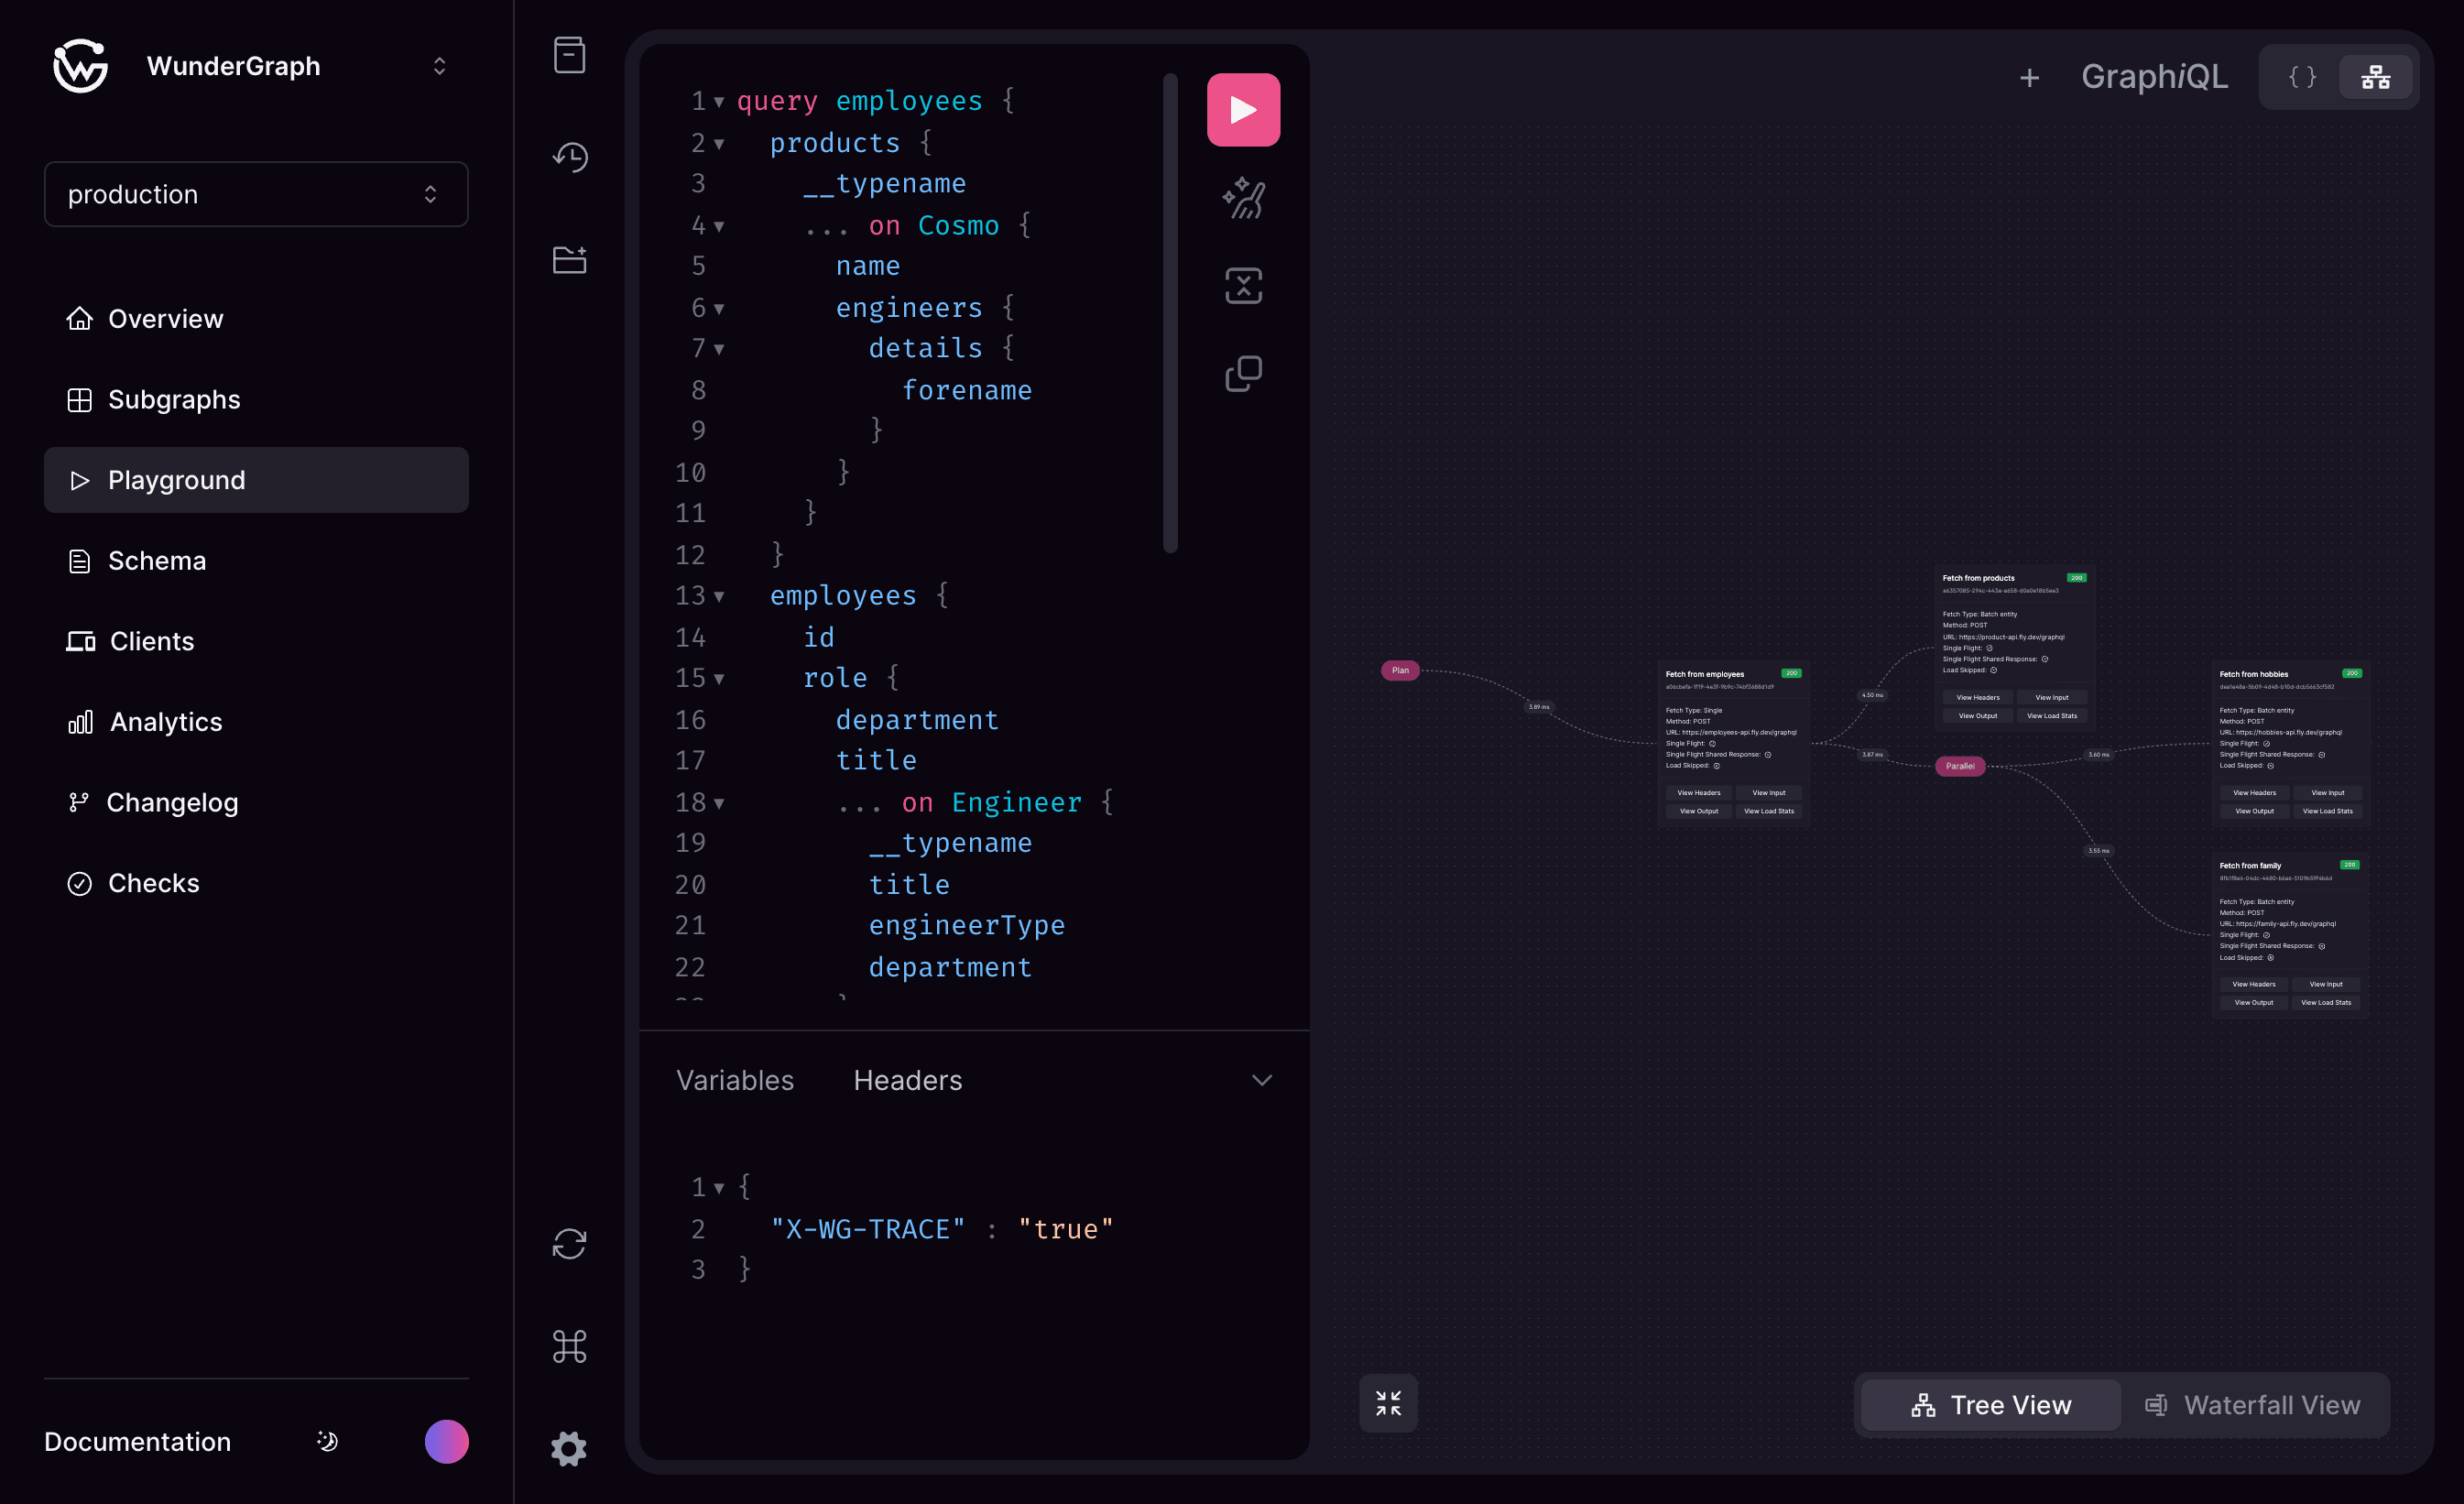Screen dimensions: 2464x1504
Task: Open the user avatar menu
Action: (446, 1441)
